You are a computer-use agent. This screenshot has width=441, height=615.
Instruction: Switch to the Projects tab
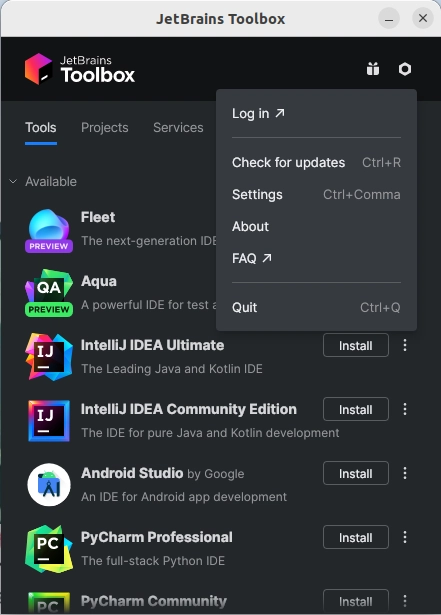104,127
